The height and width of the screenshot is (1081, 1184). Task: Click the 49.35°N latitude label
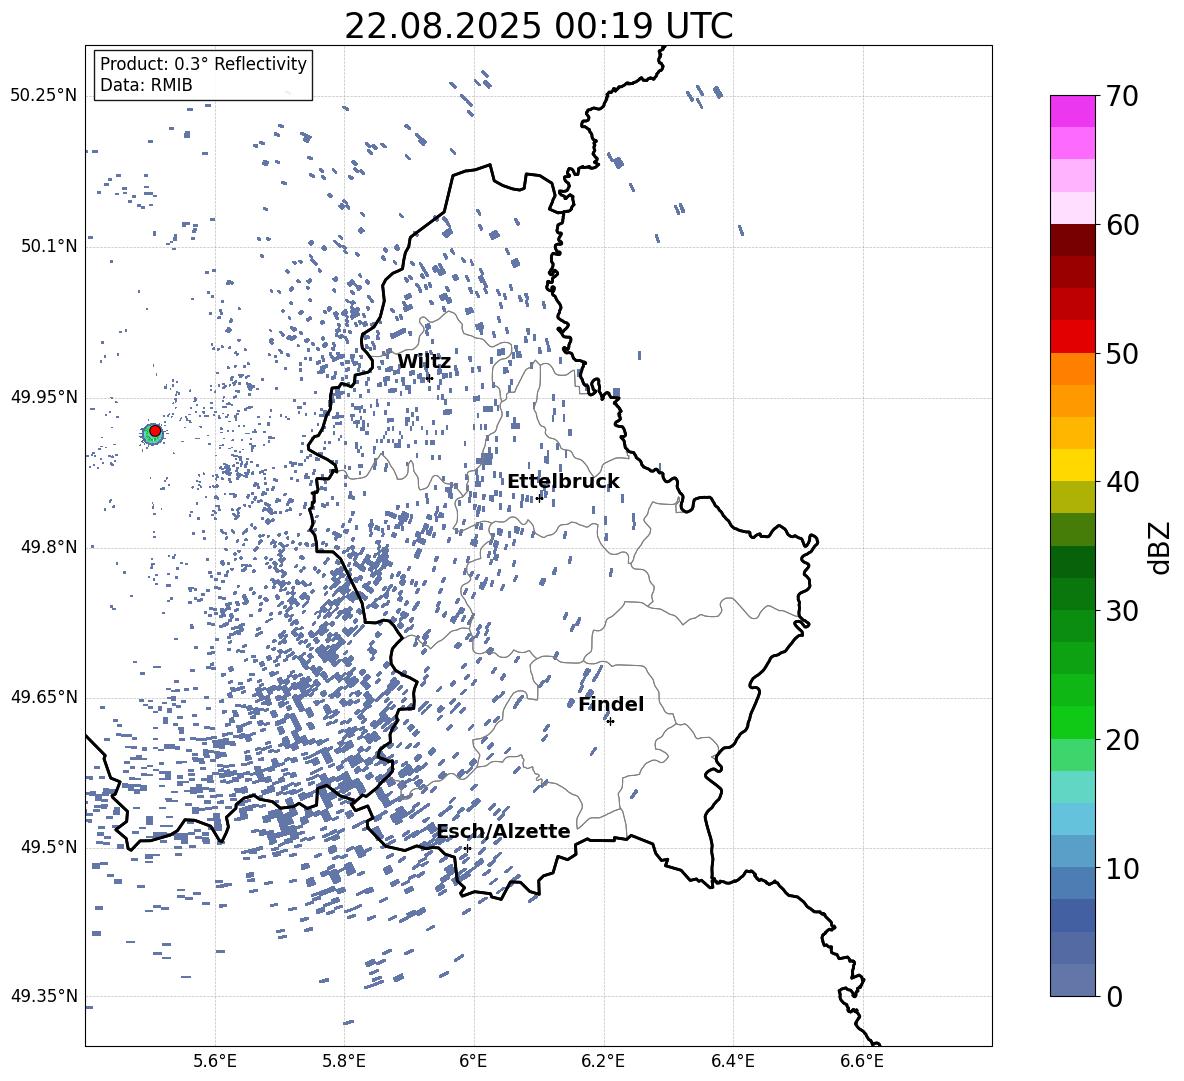44,996
